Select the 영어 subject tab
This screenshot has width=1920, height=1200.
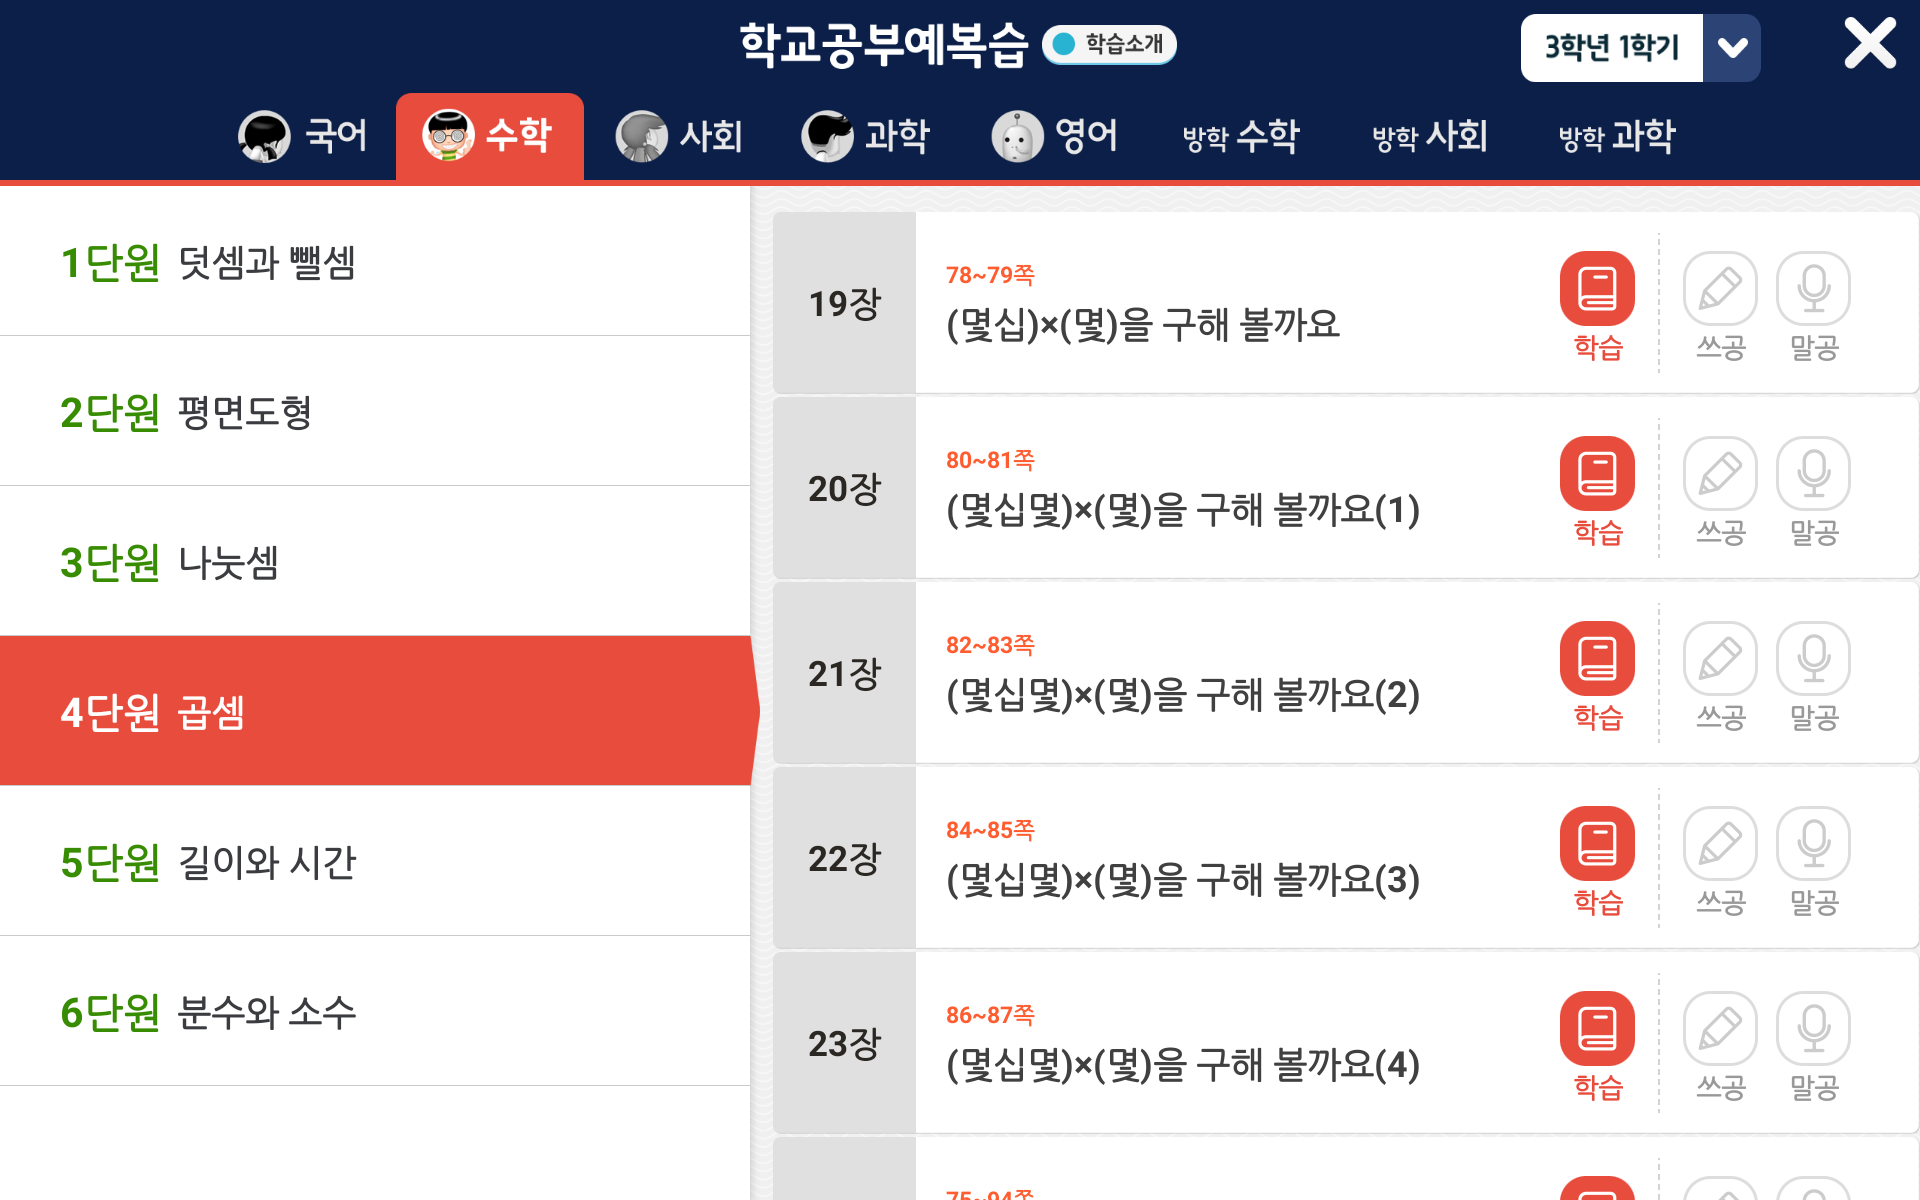(1055, 136)
